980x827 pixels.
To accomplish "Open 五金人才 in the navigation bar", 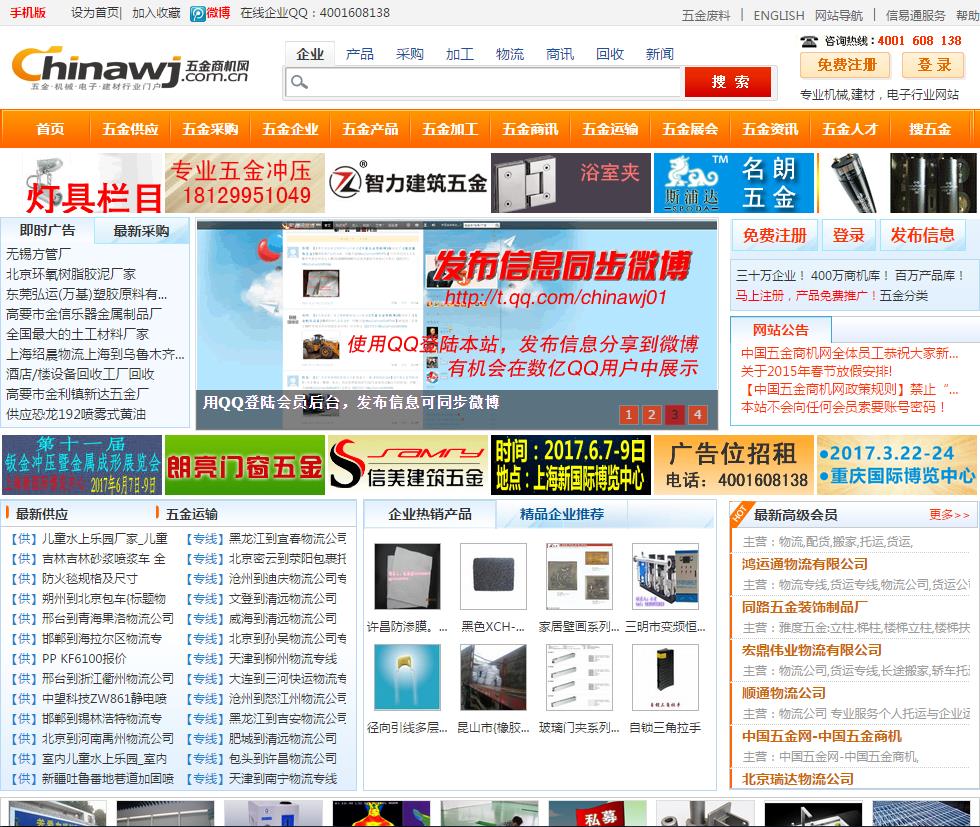I will click(850, 129).
